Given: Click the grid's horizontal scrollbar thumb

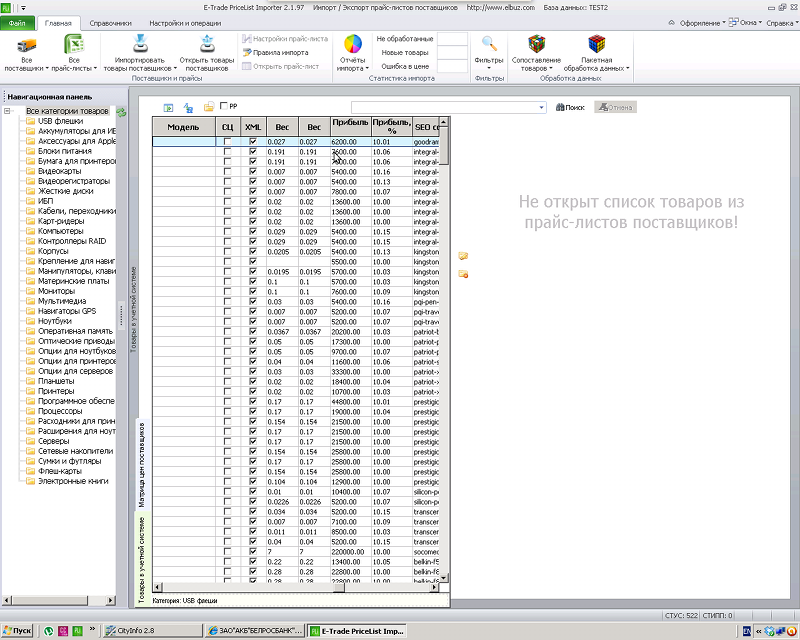Looking at the screenshot, I should point(339,587).
